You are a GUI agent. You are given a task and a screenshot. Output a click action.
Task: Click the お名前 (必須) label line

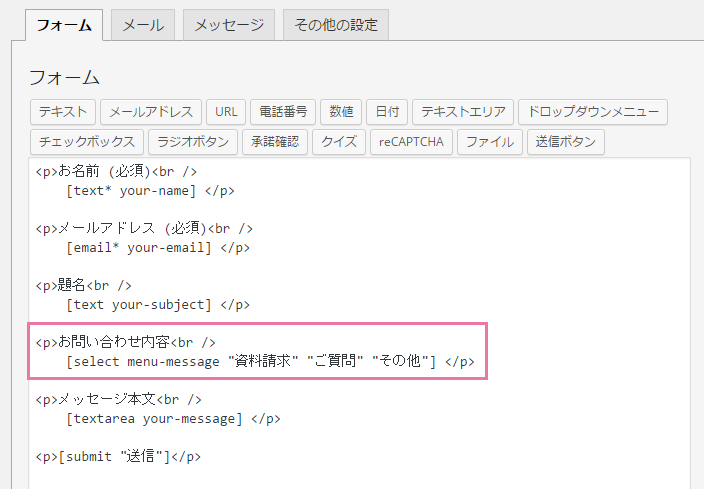pos(116,172)
